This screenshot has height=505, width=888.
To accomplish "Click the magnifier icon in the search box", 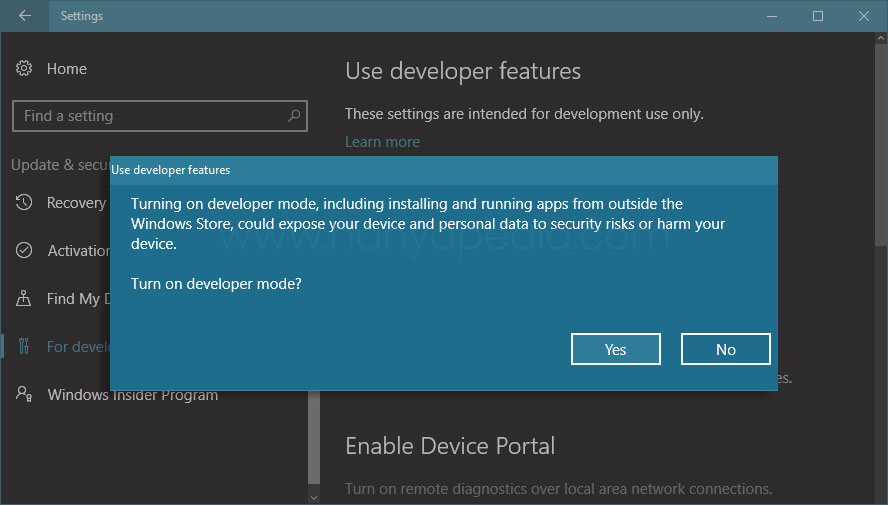I will pos(294,116).
